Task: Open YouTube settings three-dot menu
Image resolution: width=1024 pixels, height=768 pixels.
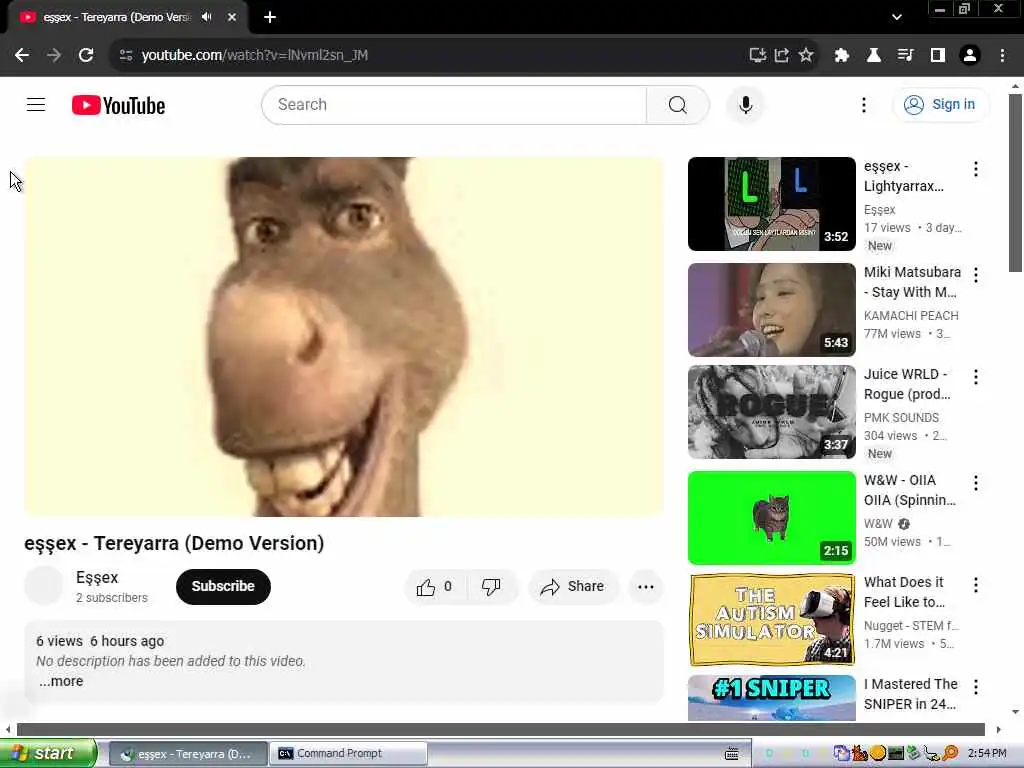Action: coord(863,104)
